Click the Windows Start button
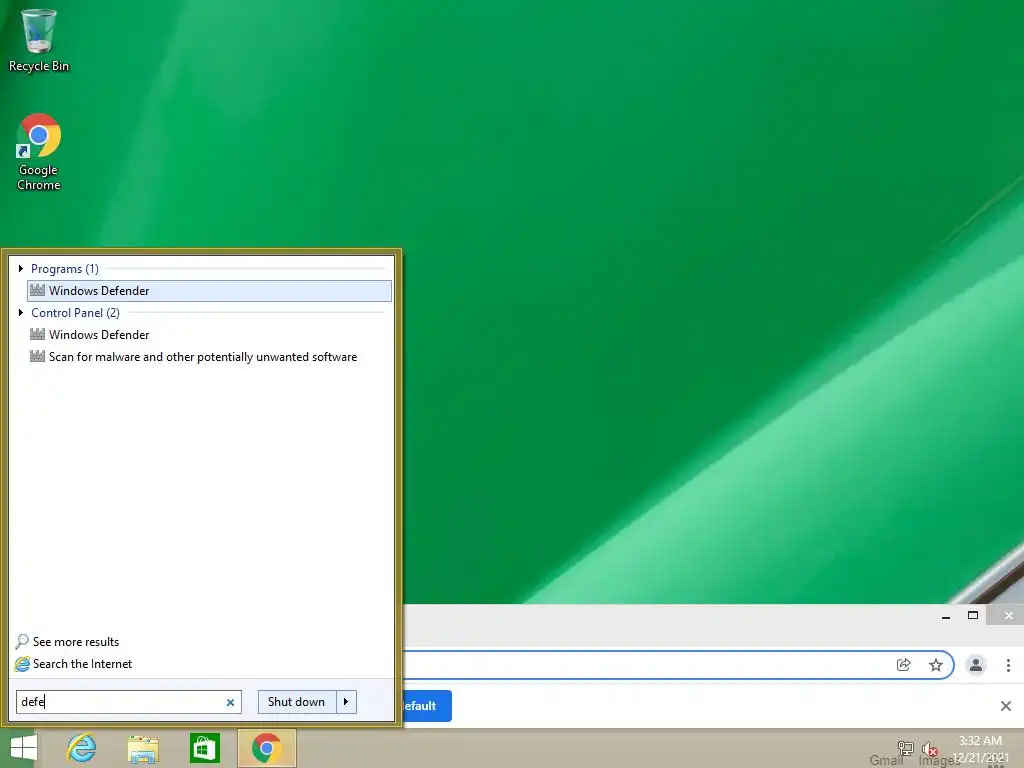1024x768 pixels. point(23,748)
